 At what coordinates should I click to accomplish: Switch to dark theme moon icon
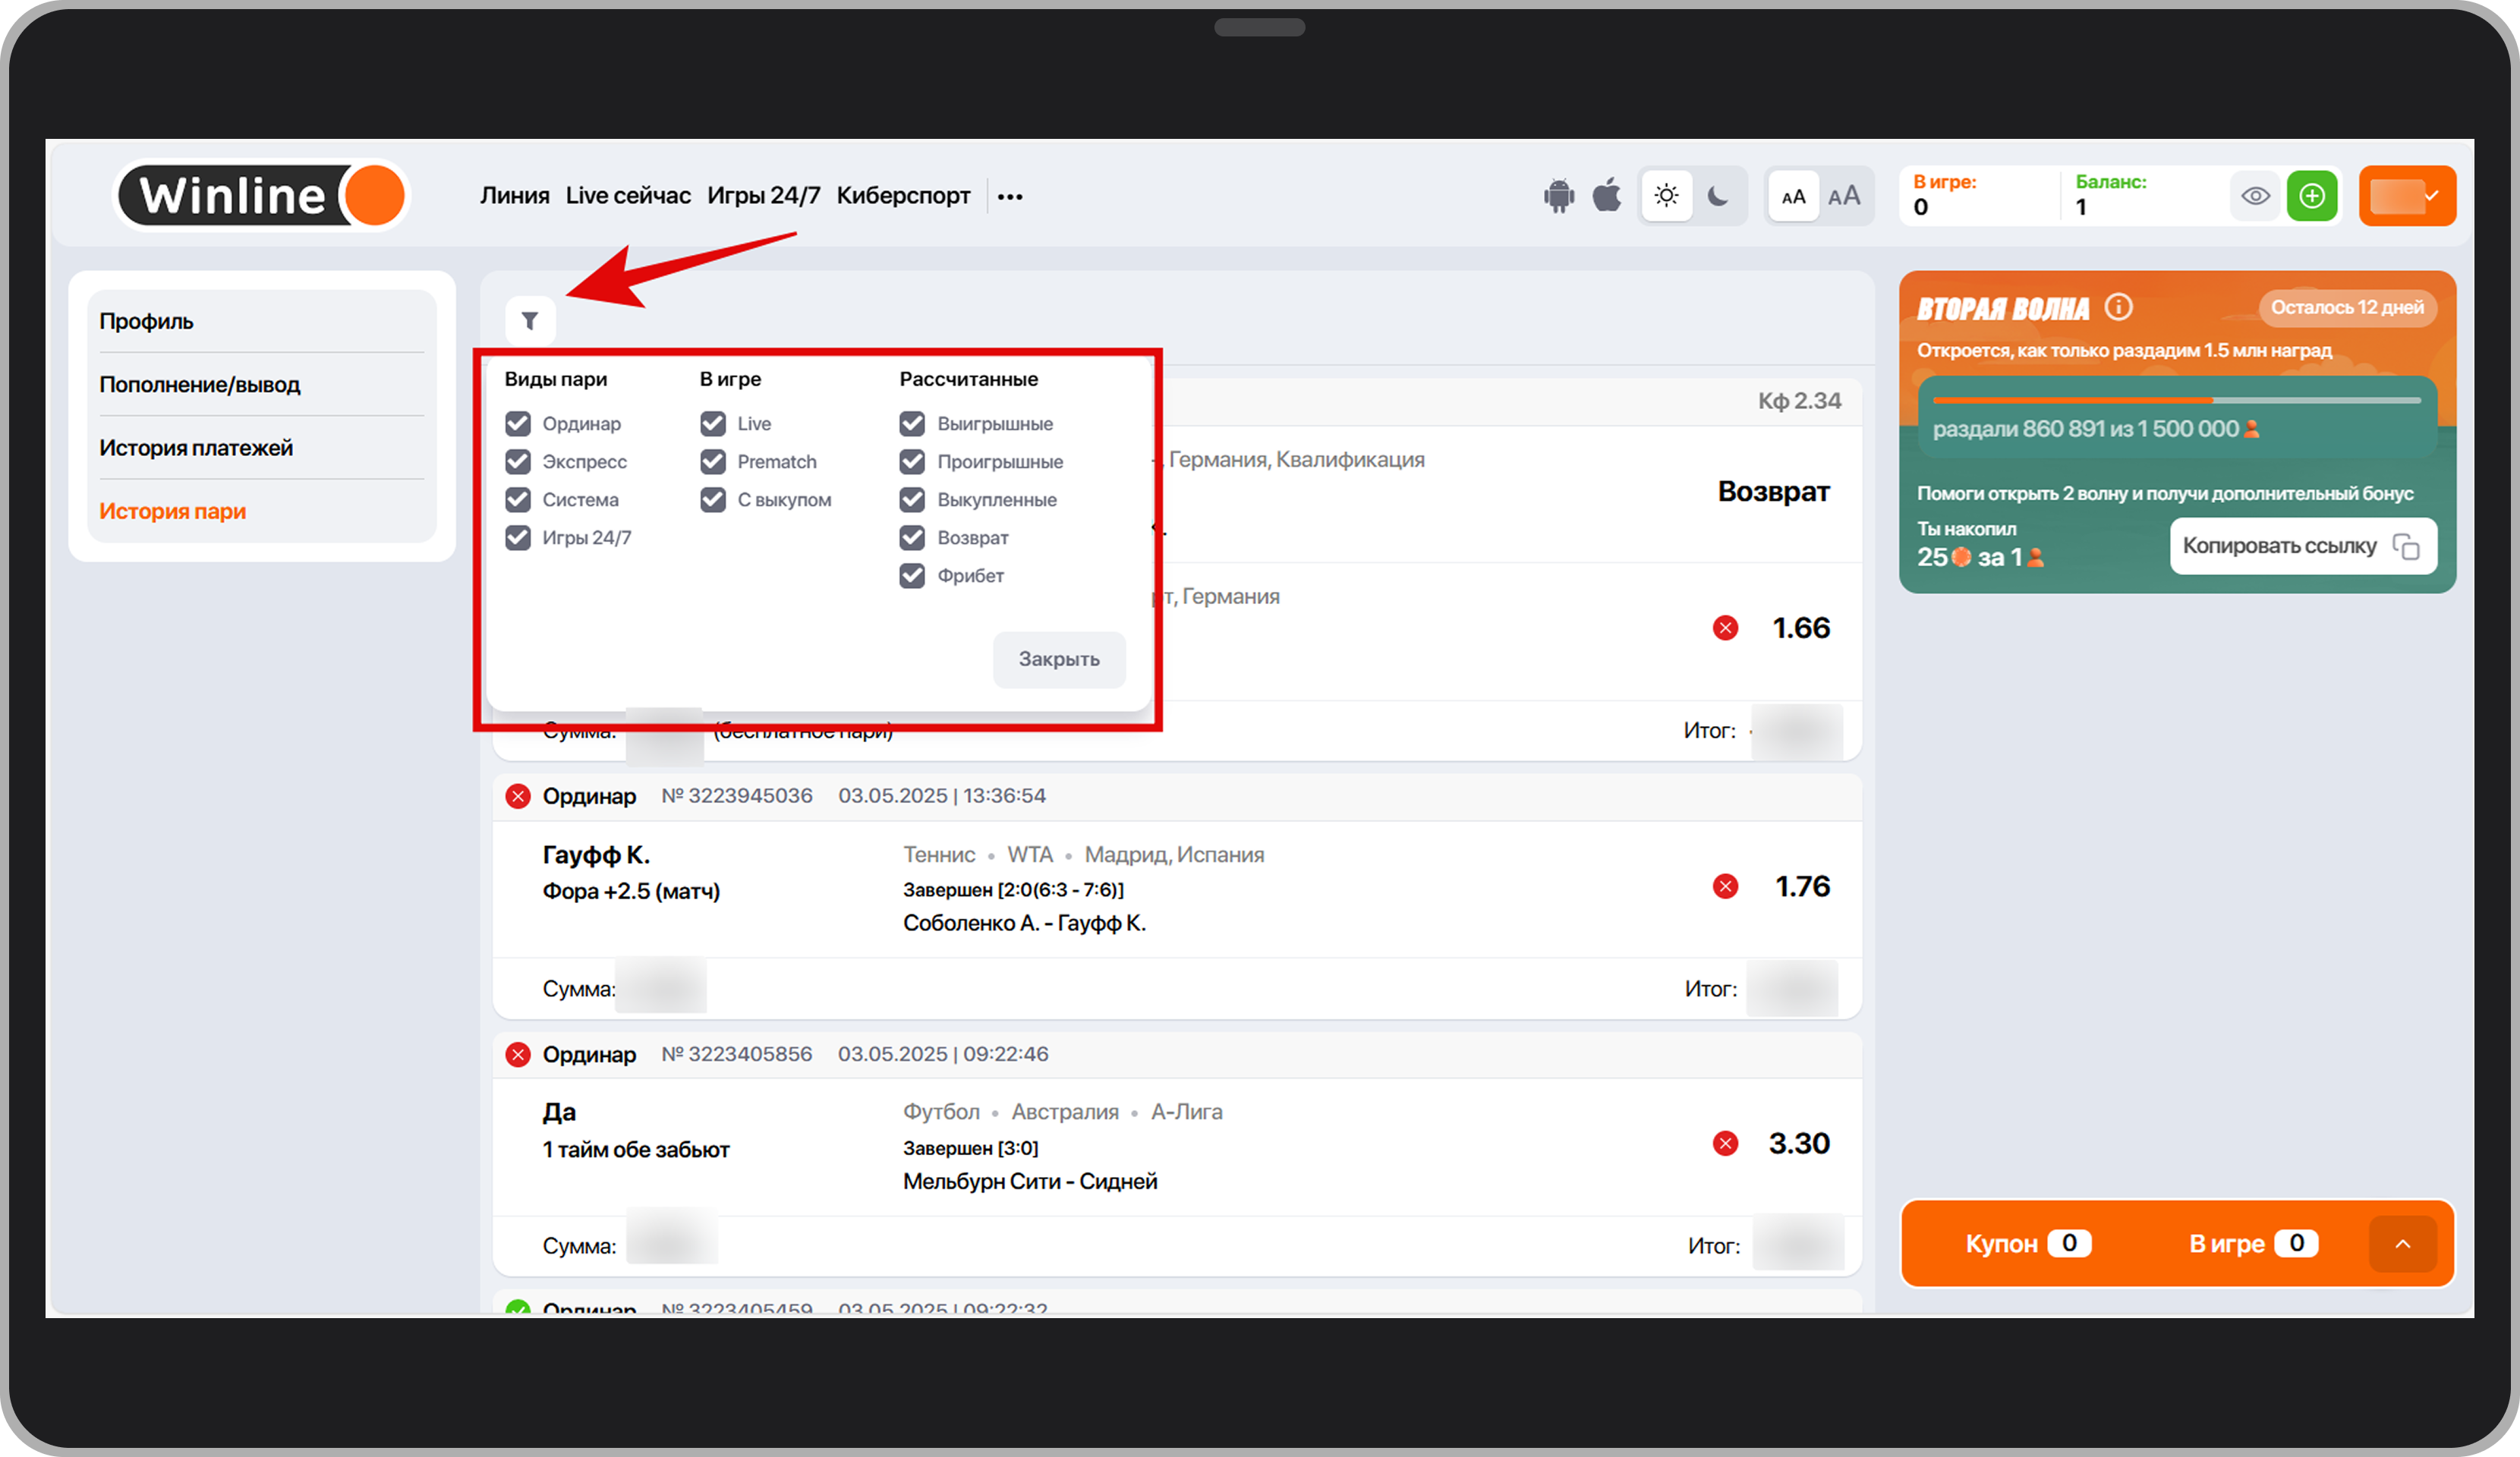[x=1717, y=196]
